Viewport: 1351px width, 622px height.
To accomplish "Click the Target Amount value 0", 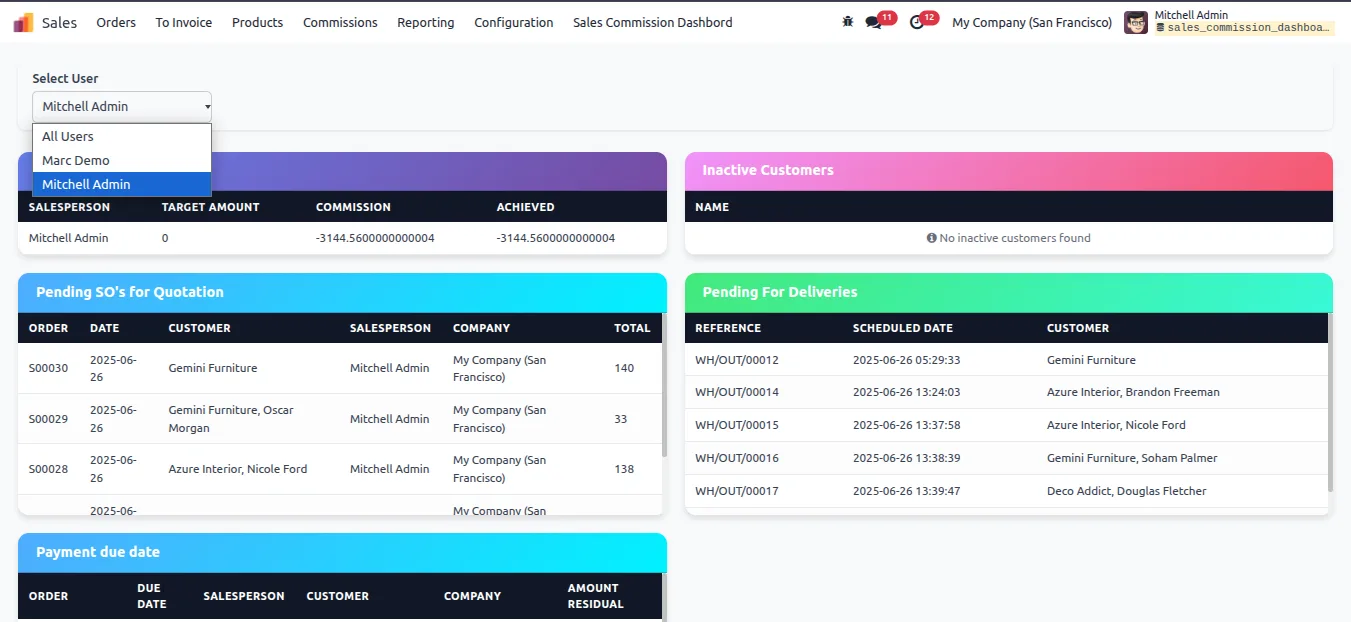I will pyautogui.click(x=165, y=238).
